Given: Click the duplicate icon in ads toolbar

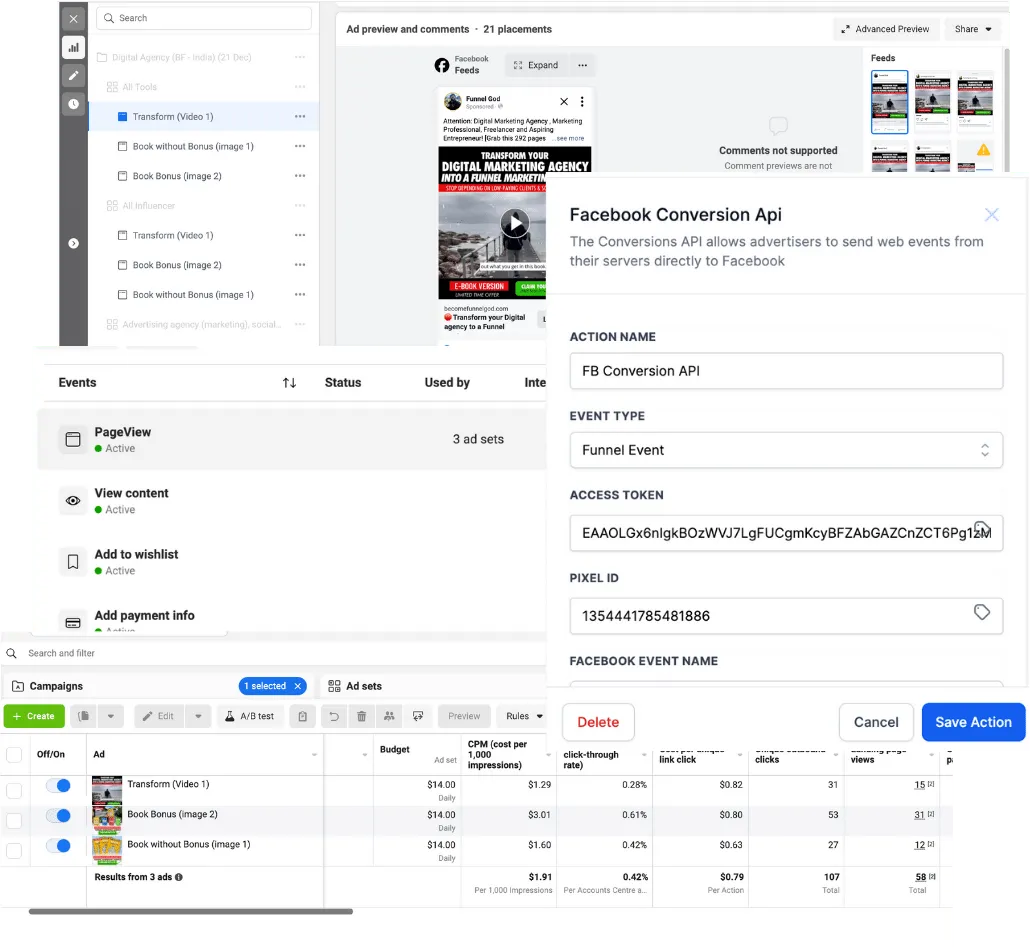Looking at the screenshot, I should click(x=83, y=716).
